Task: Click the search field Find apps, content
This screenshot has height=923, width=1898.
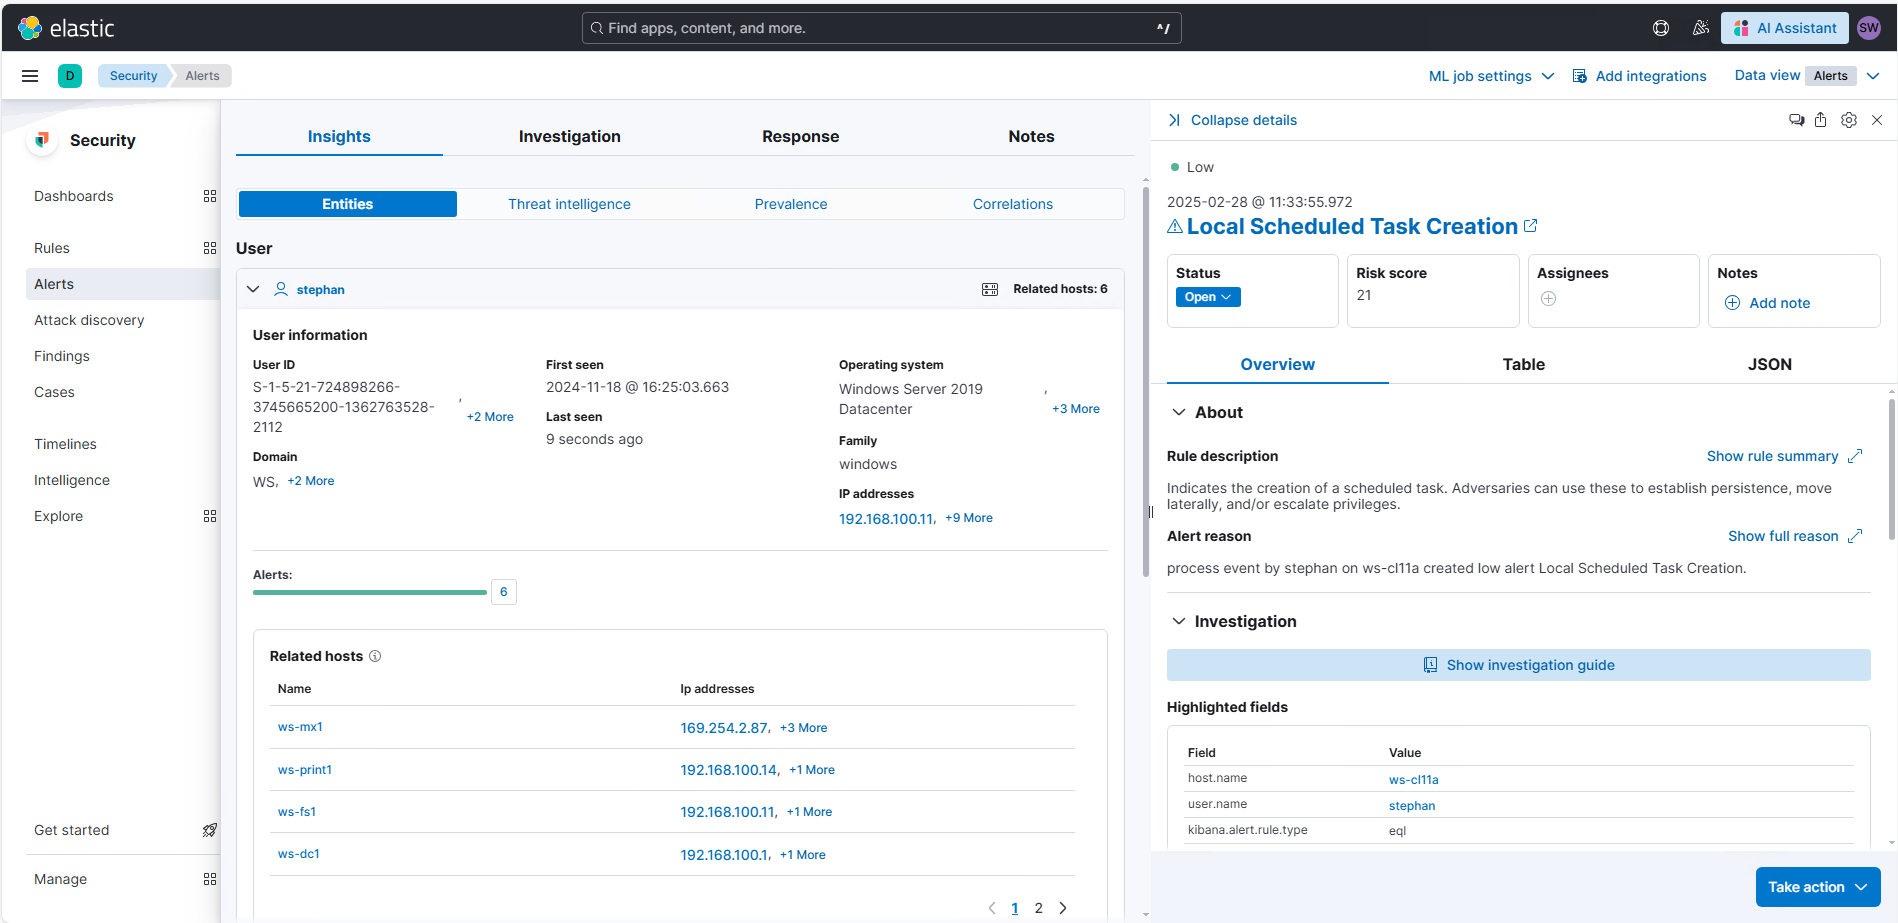Action: coord(882,28)
